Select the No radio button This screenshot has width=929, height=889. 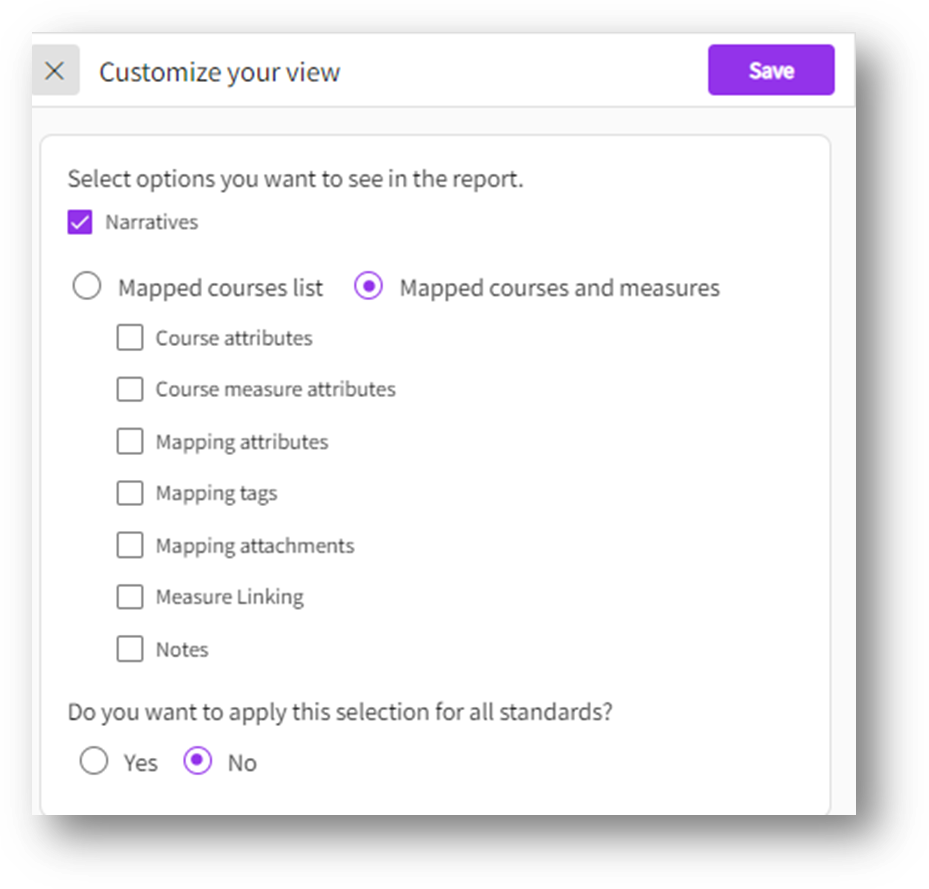(198, 762)
